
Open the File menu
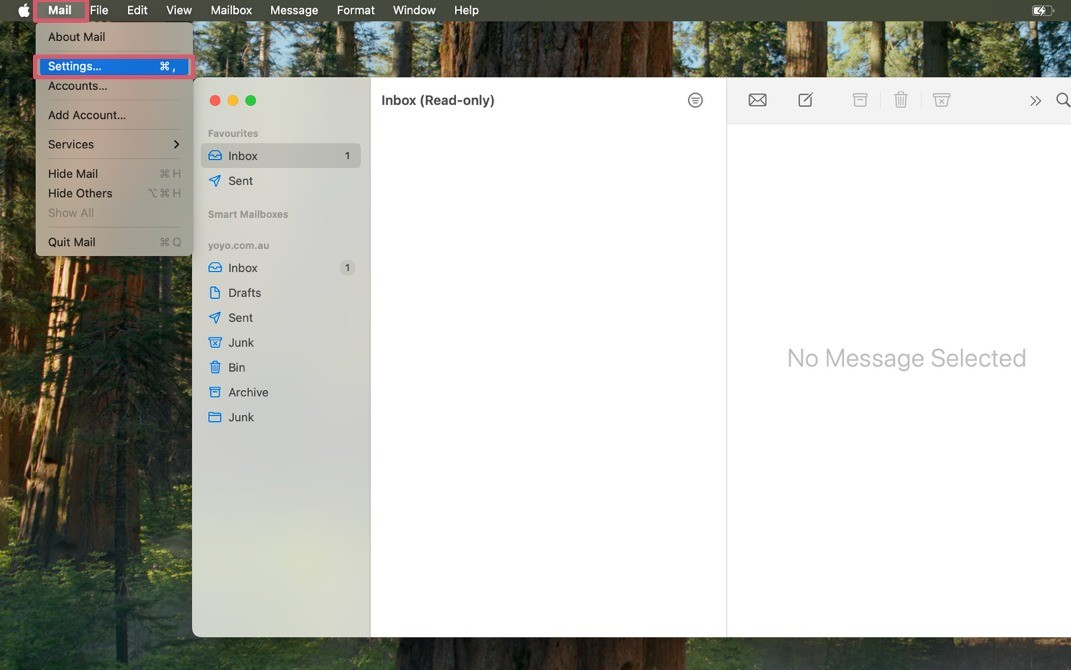click(99, 10)
